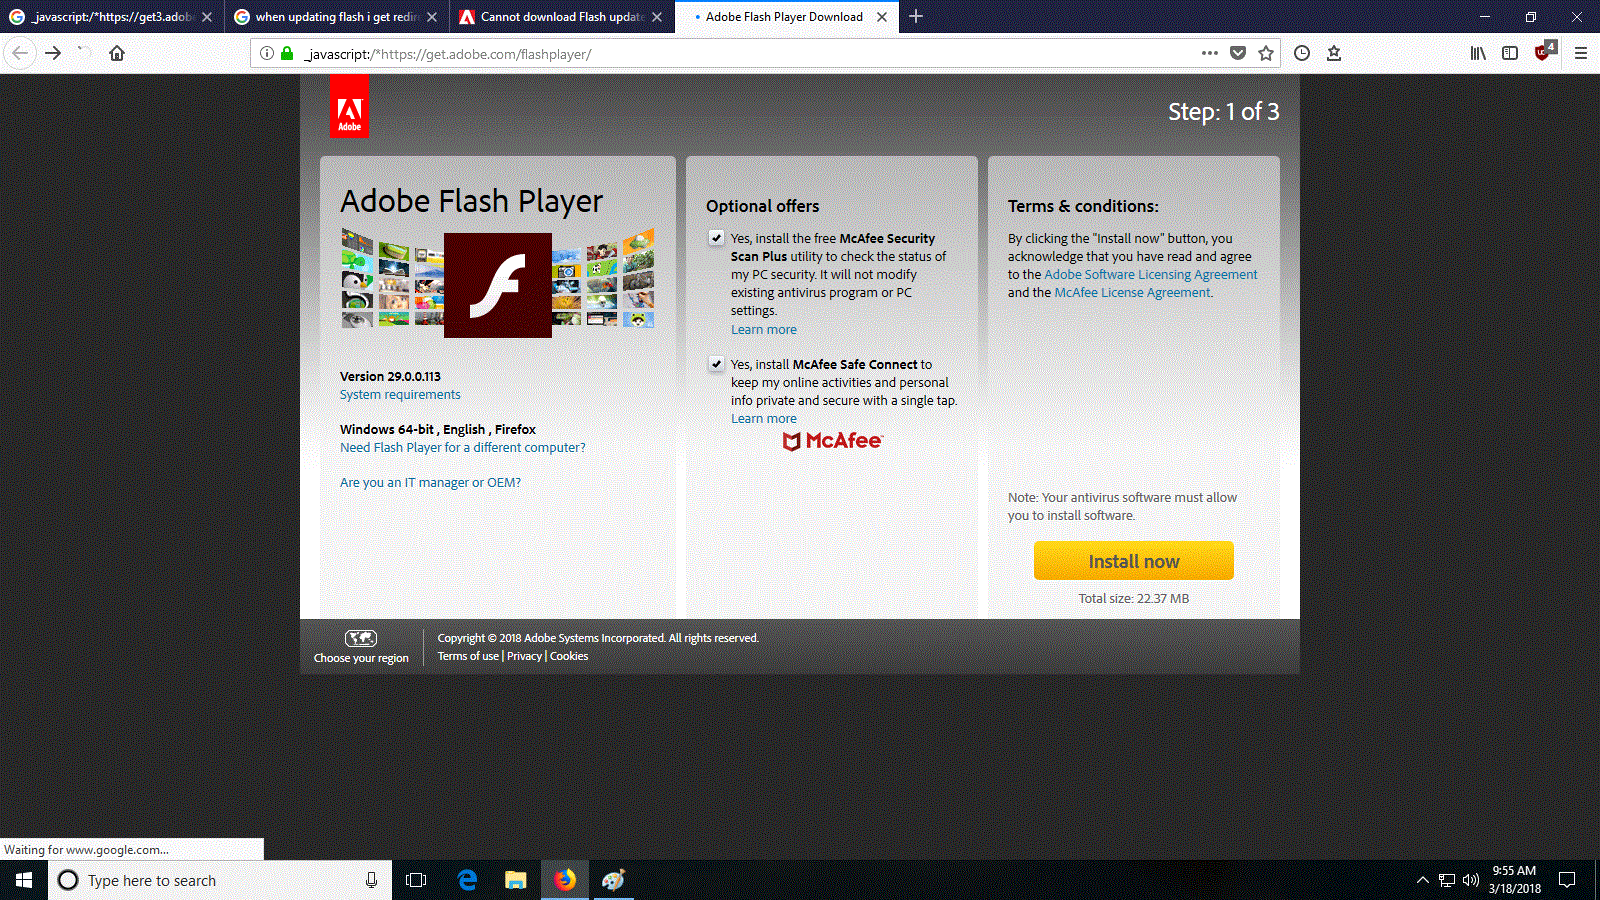Viewport: 1600px width, 900px height.
Task: Click the Flash Player artwork image
Action: pos(498,283)
